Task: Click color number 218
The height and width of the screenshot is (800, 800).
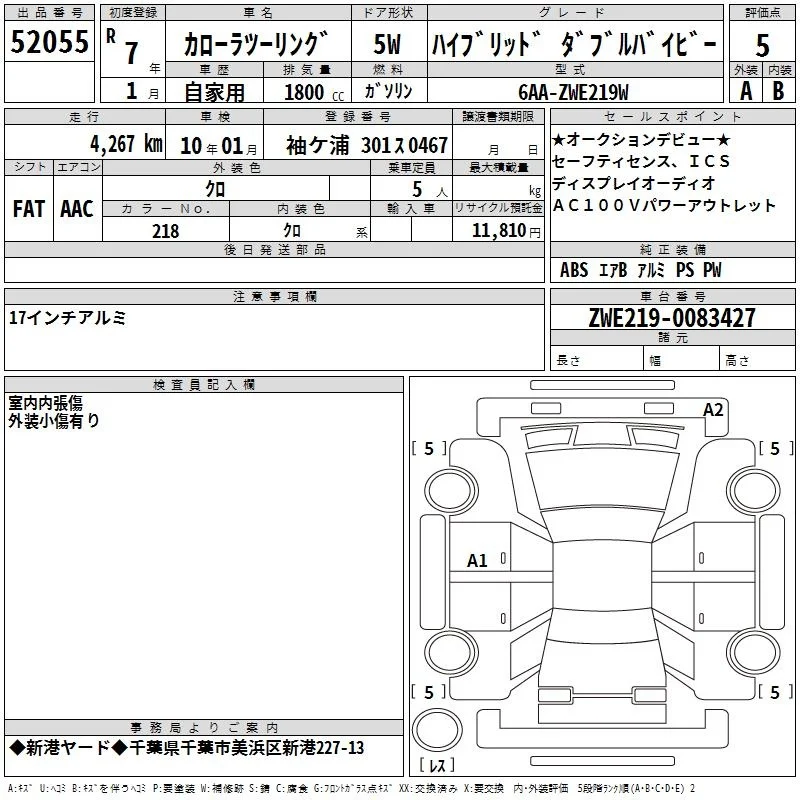Action: tap(165, 231)
